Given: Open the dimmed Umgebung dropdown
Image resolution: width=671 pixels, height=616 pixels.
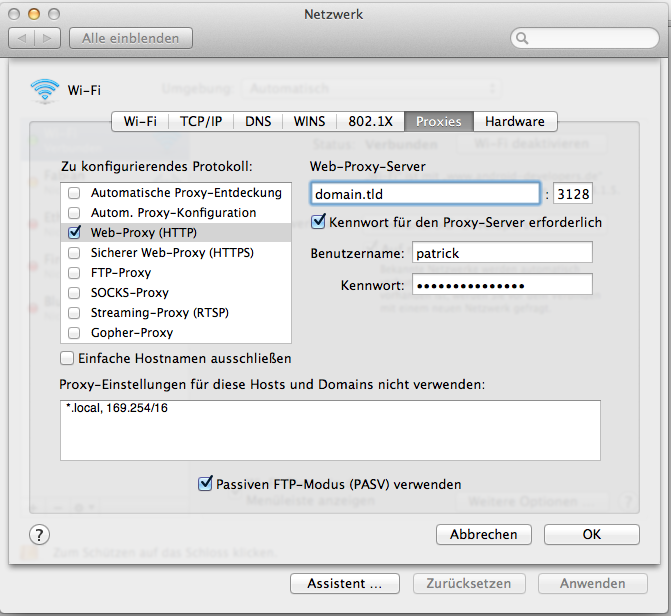Looking at the screenshot, I should tap(371, 89).
